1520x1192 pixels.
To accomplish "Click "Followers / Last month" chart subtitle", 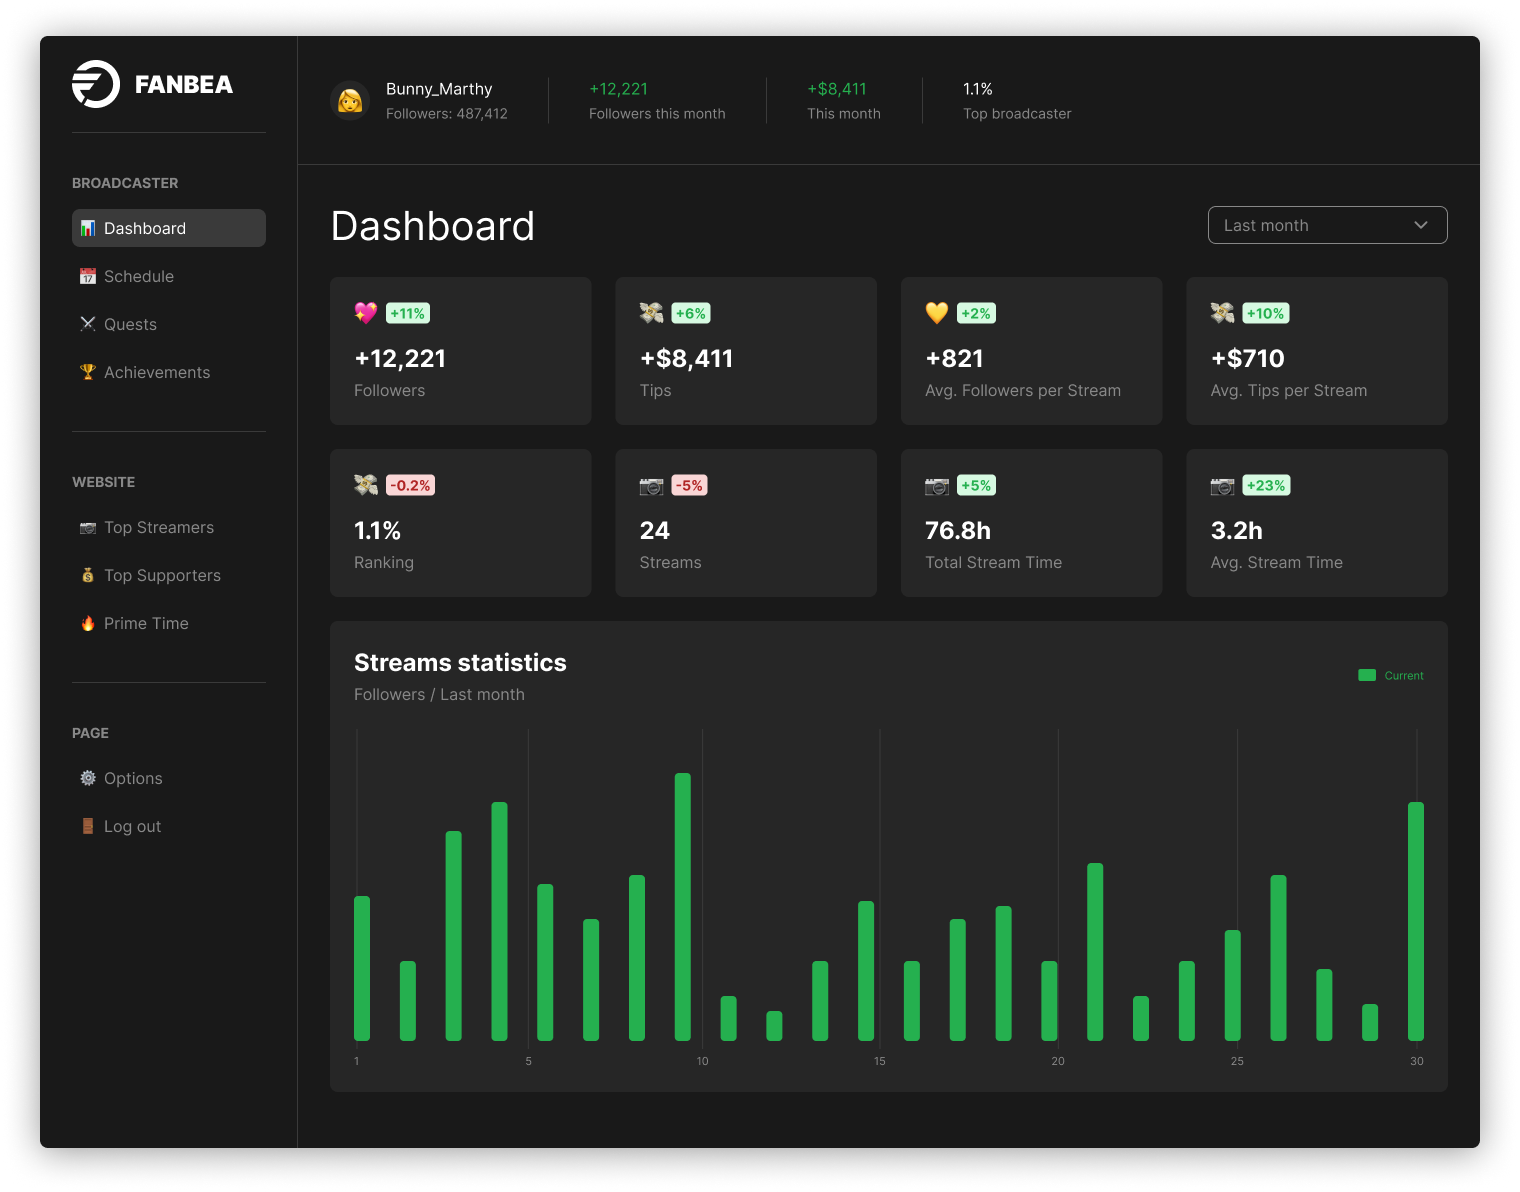I will click(x=439, y=694).
